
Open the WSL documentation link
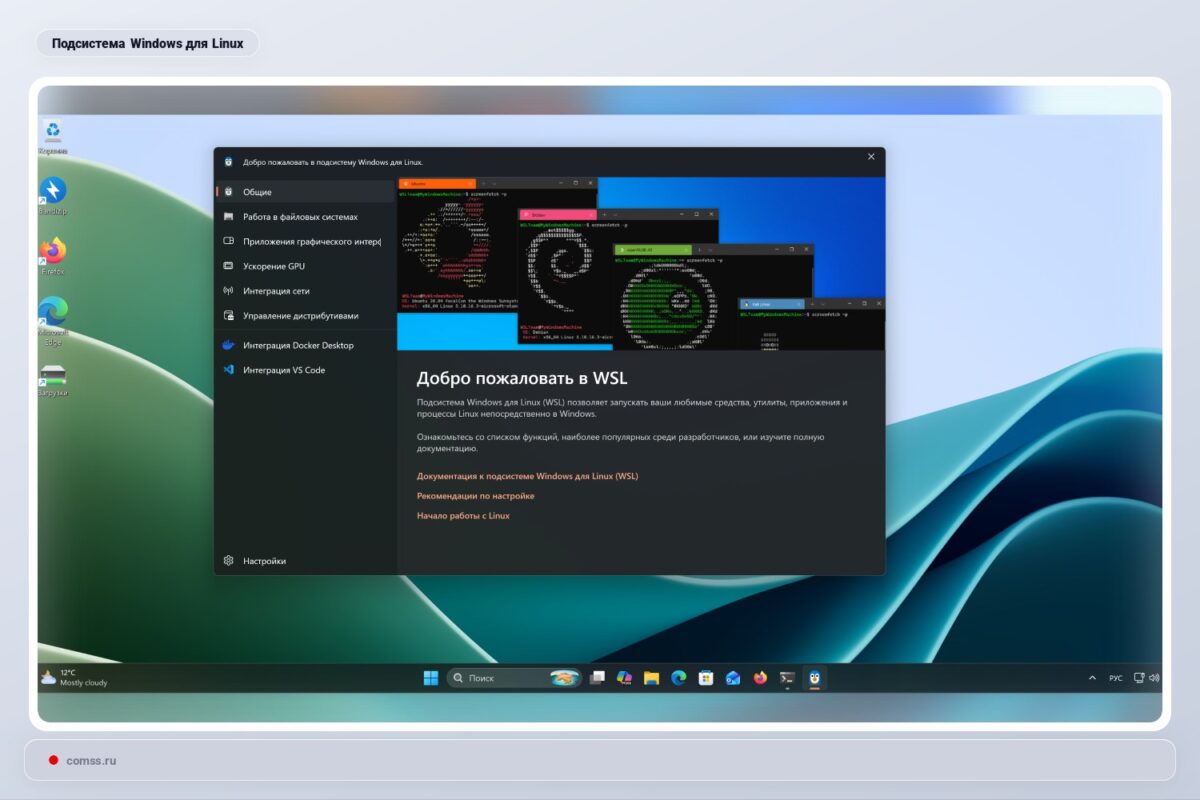coord(527,476)
